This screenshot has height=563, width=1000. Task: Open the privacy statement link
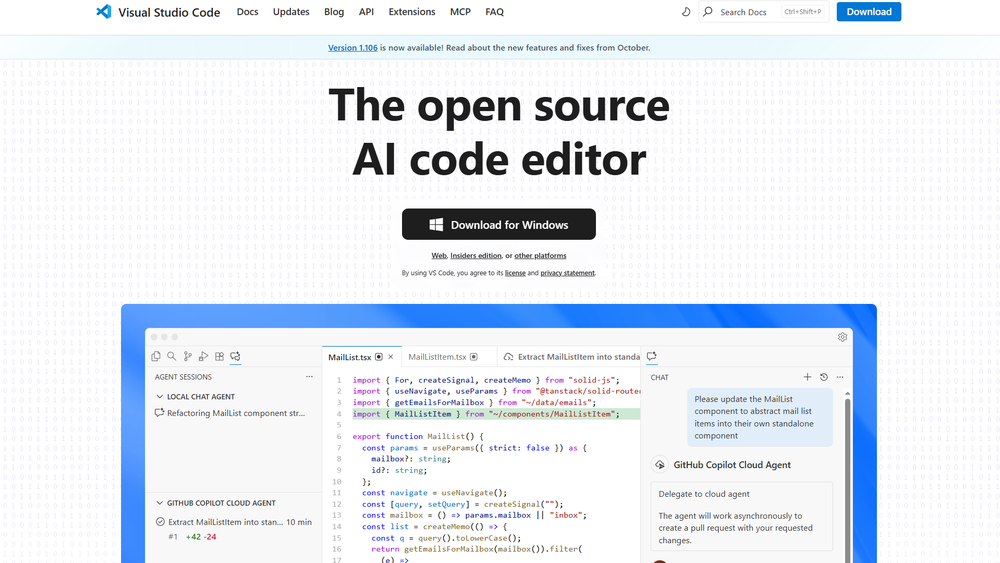[567, 273]
